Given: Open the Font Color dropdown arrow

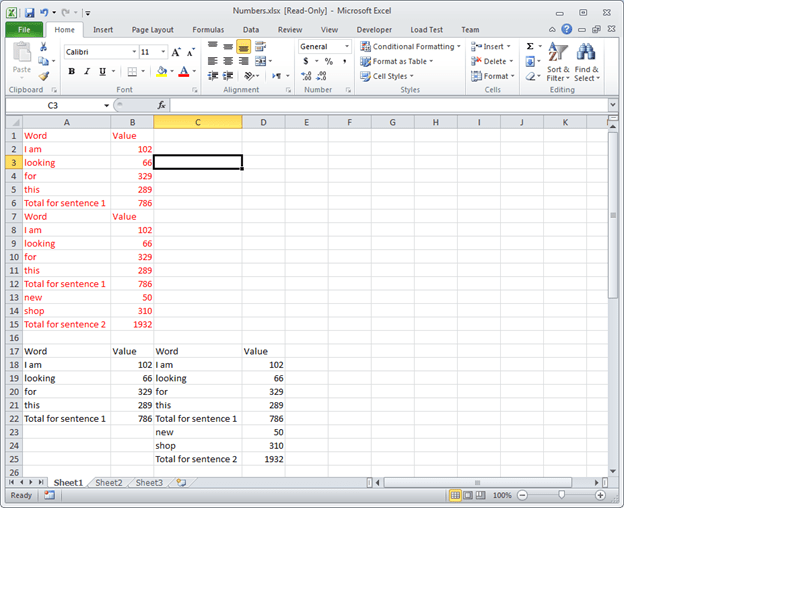Looking at the screenshot, I should click(x=194, y=71).
